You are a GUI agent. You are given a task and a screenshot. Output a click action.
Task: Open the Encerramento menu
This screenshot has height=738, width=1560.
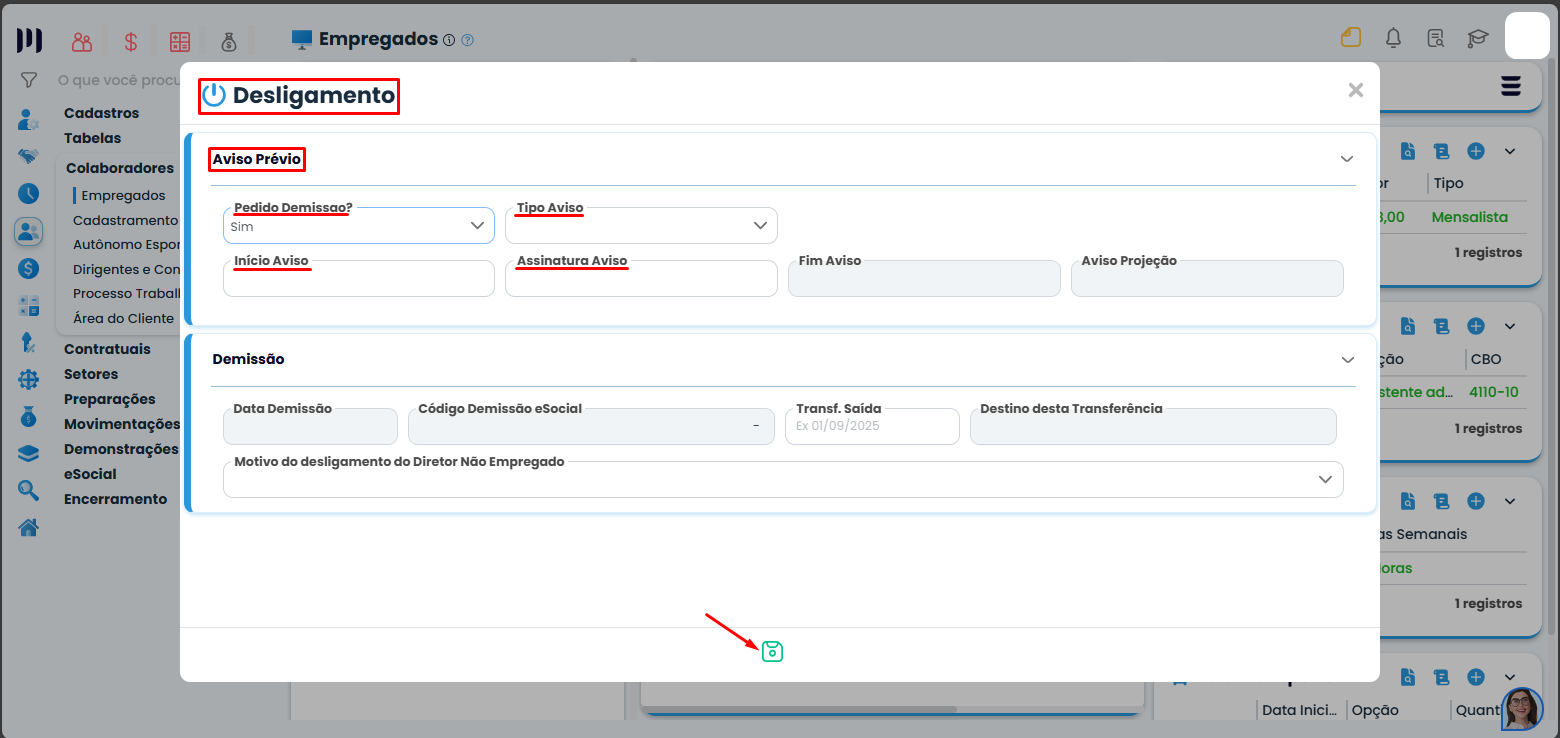pos(116,499)
